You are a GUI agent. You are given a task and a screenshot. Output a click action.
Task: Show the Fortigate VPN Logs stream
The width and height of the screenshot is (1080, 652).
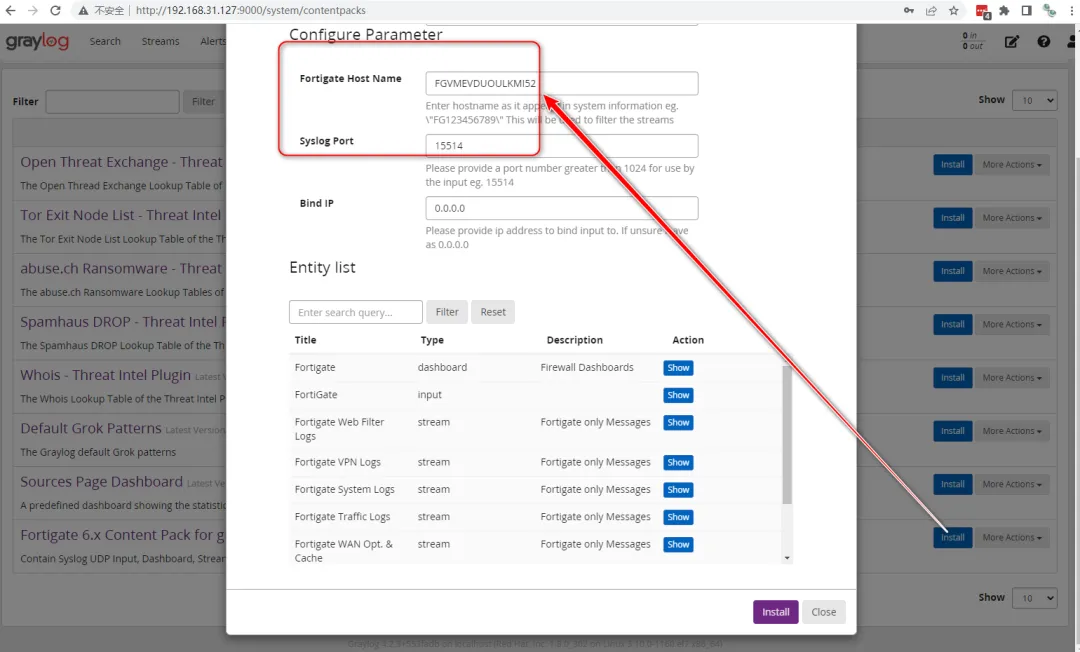pyautogui.click(x=678, y=463)
